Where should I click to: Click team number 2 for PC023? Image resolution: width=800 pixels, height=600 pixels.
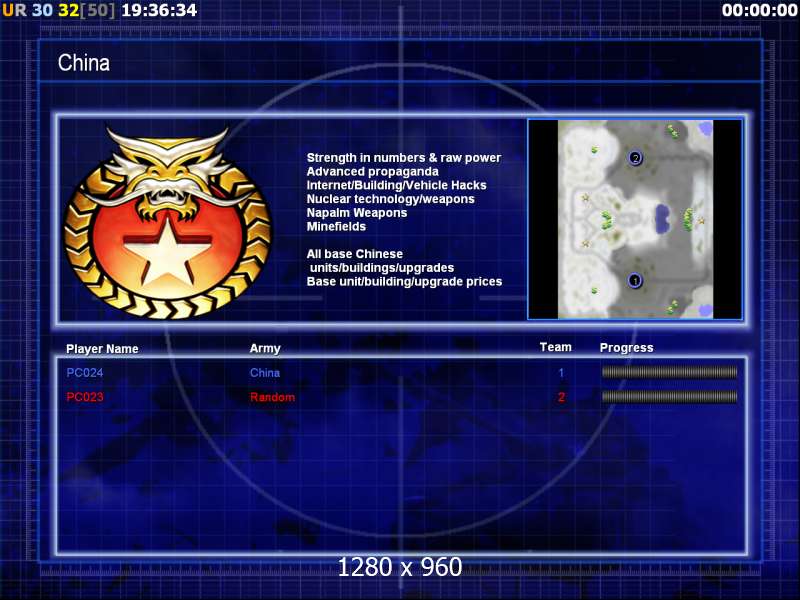(x=561, y=397)
